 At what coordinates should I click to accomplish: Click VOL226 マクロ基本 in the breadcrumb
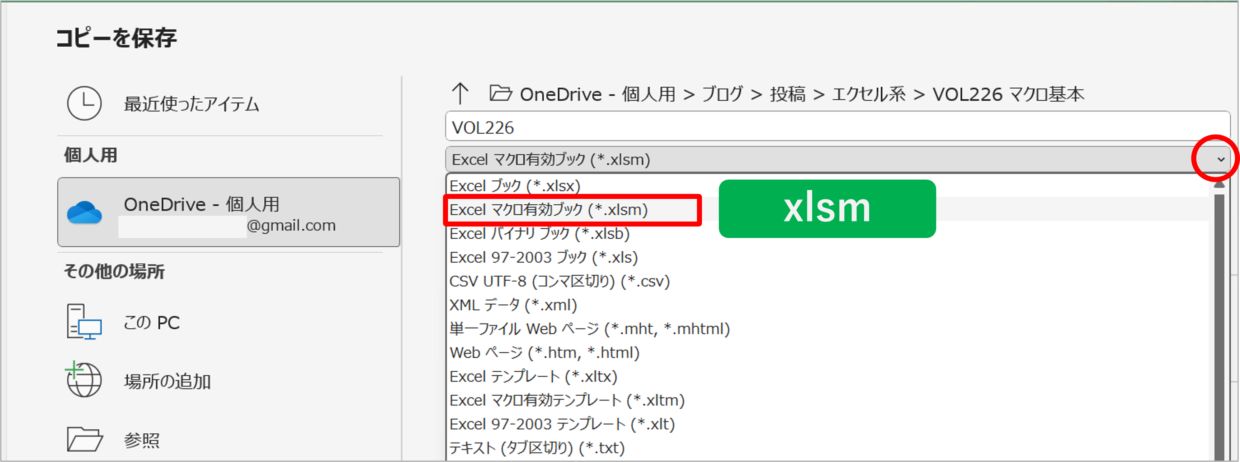(1009, 94)
